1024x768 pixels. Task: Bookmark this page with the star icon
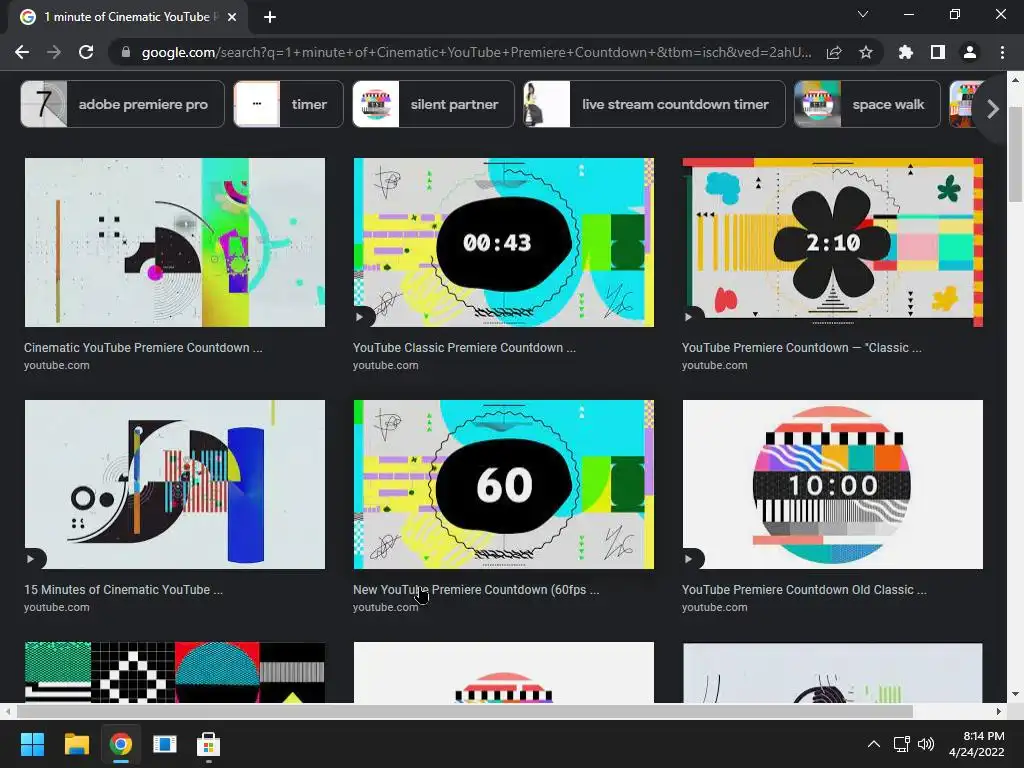[x=866, y=52]
